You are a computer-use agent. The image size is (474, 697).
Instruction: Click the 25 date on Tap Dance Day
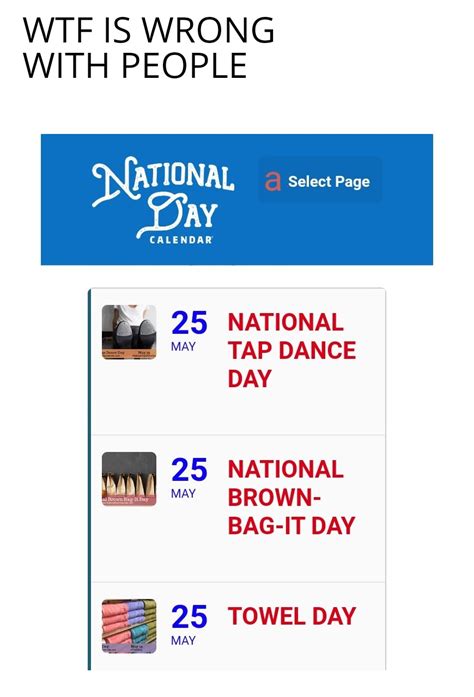coord(189,323)
